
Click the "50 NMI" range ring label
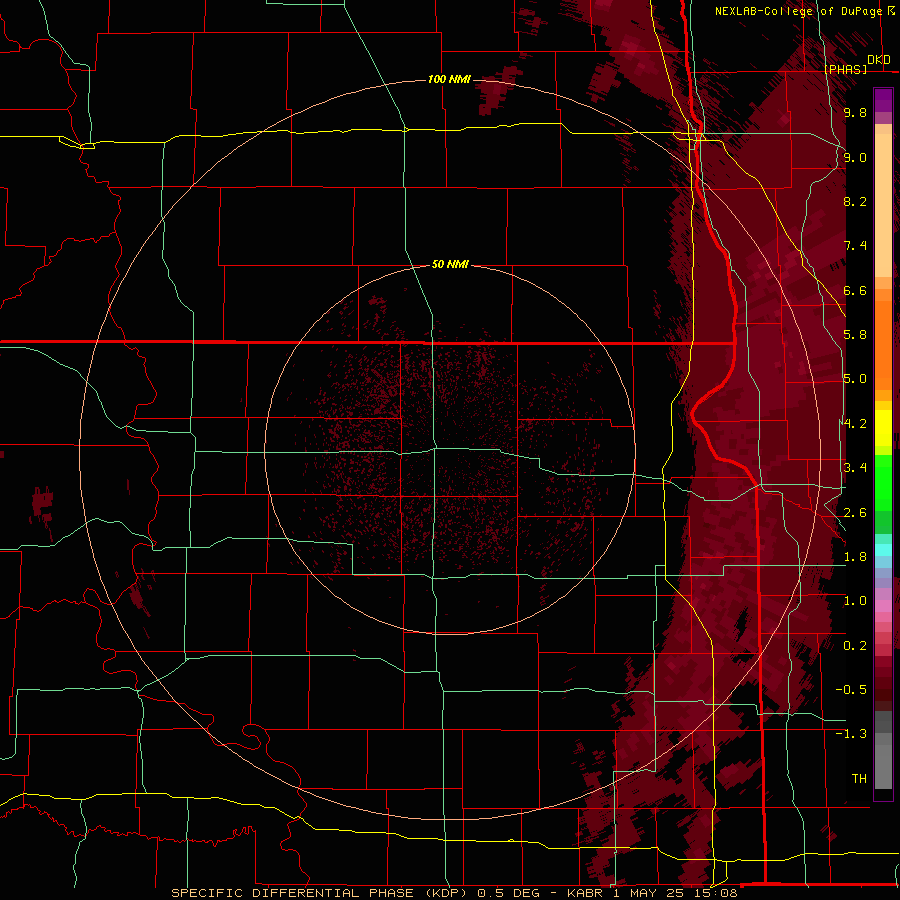coord(450,264)
